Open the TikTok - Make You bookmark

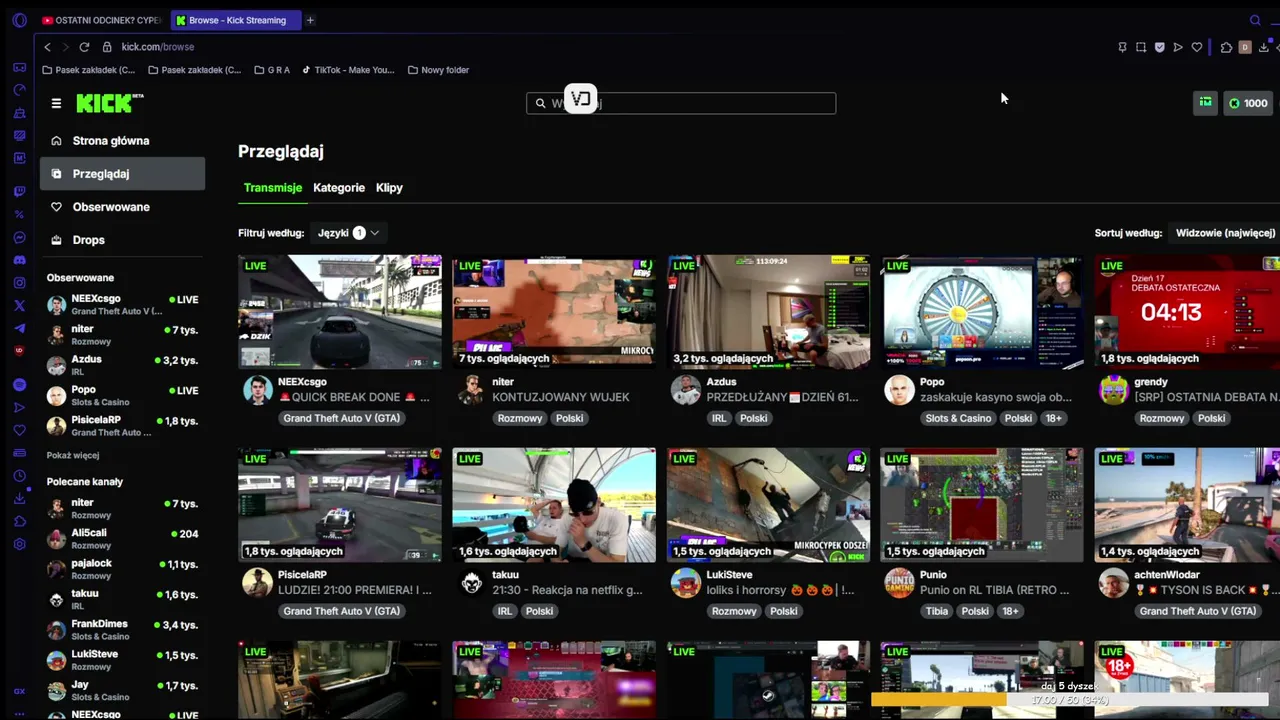(348, 70)
